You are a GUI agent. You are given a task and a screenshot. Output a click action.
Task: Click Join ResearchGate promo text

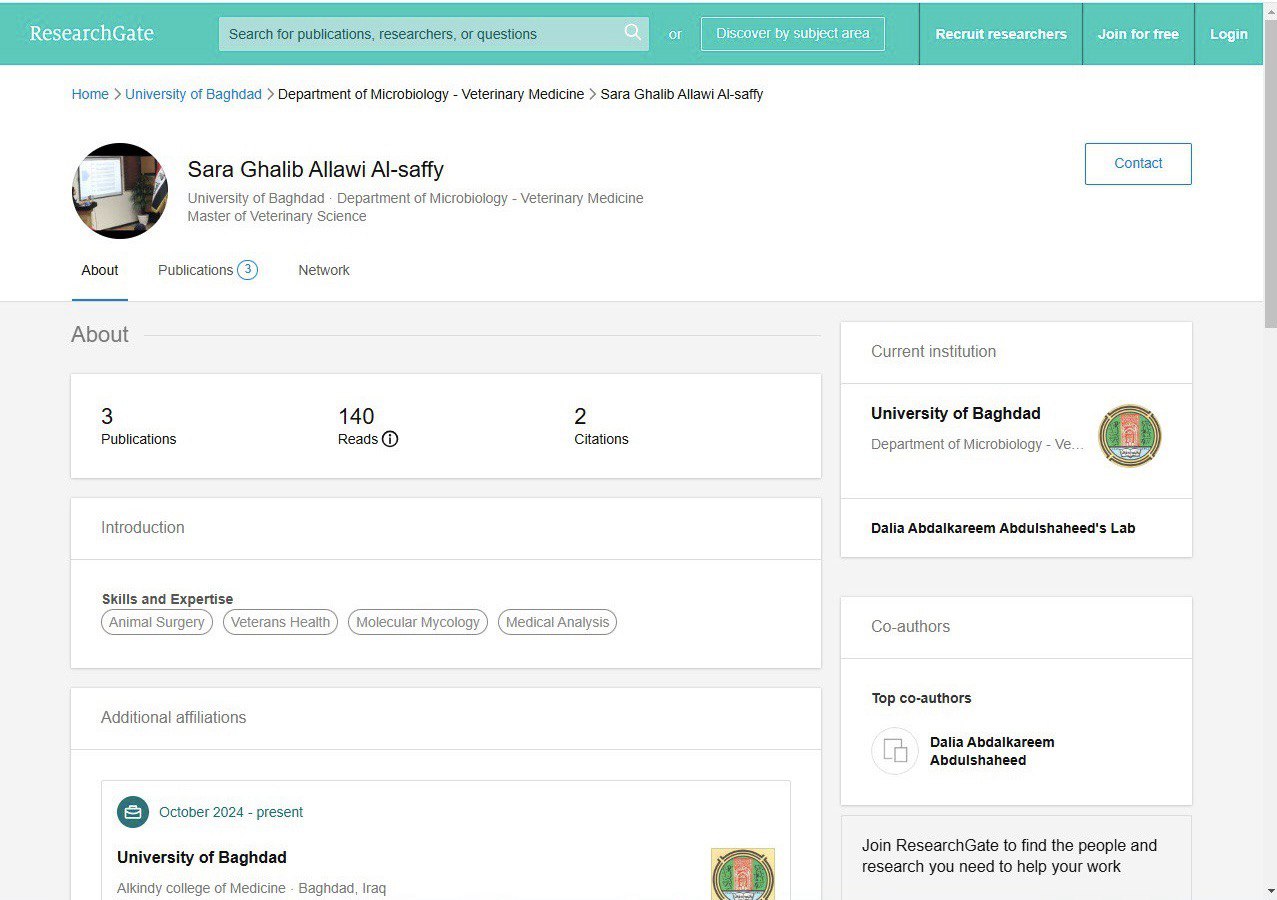(1009, 856)
